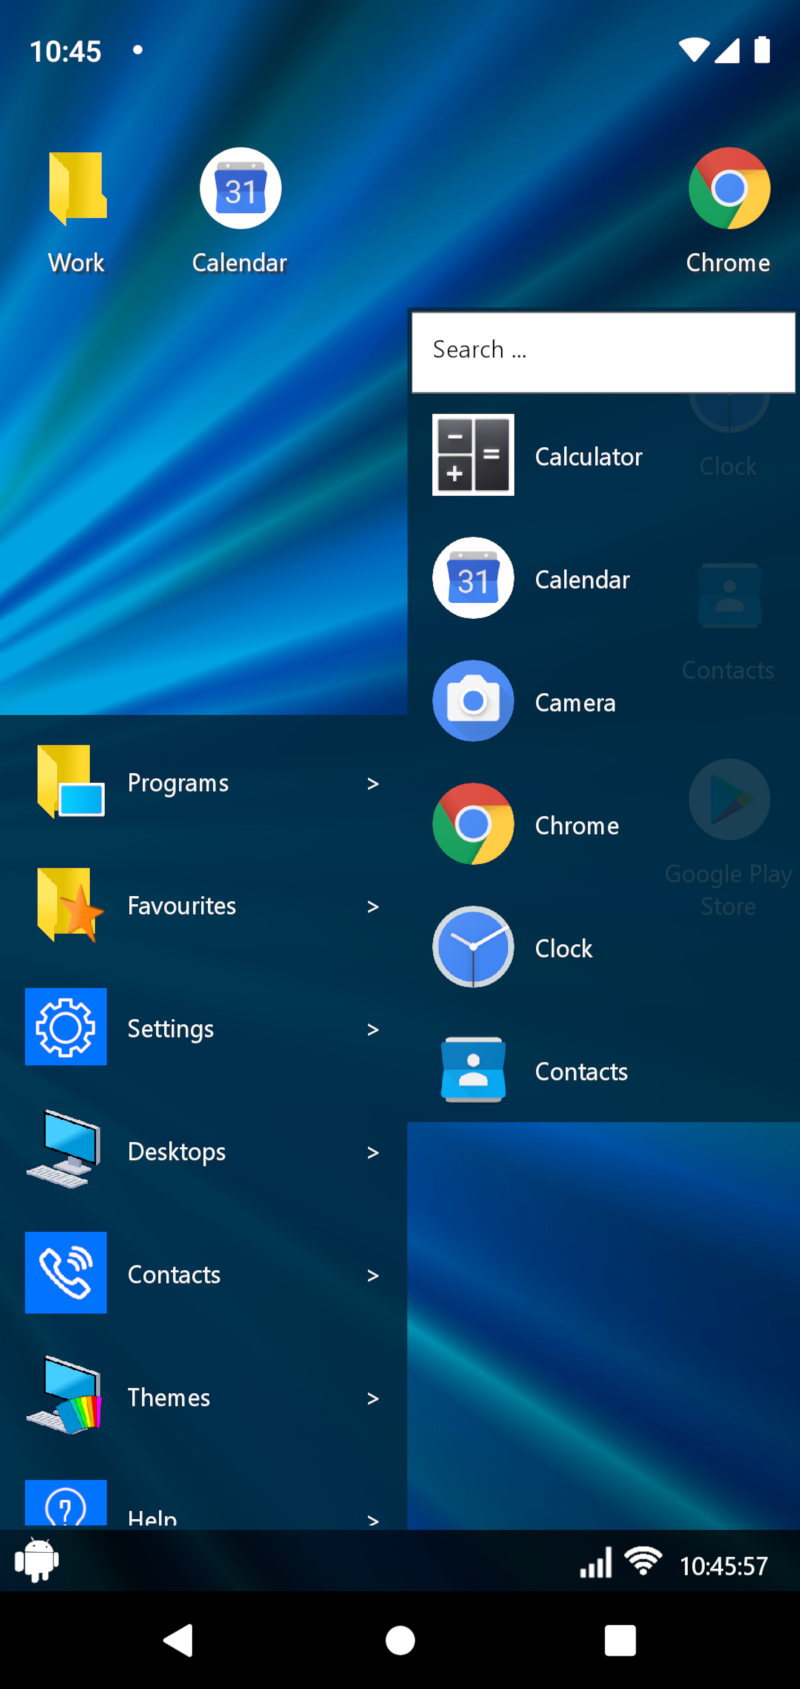This screenshot has width=800, height=1689.
Task: Tap the Android recent apps square button
Action: (620, 1640)
